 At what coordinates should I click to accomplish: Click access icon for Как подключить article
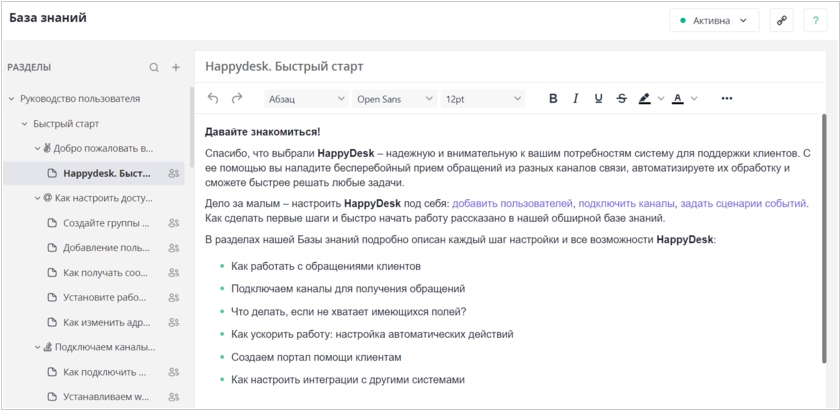pos(173,372)
